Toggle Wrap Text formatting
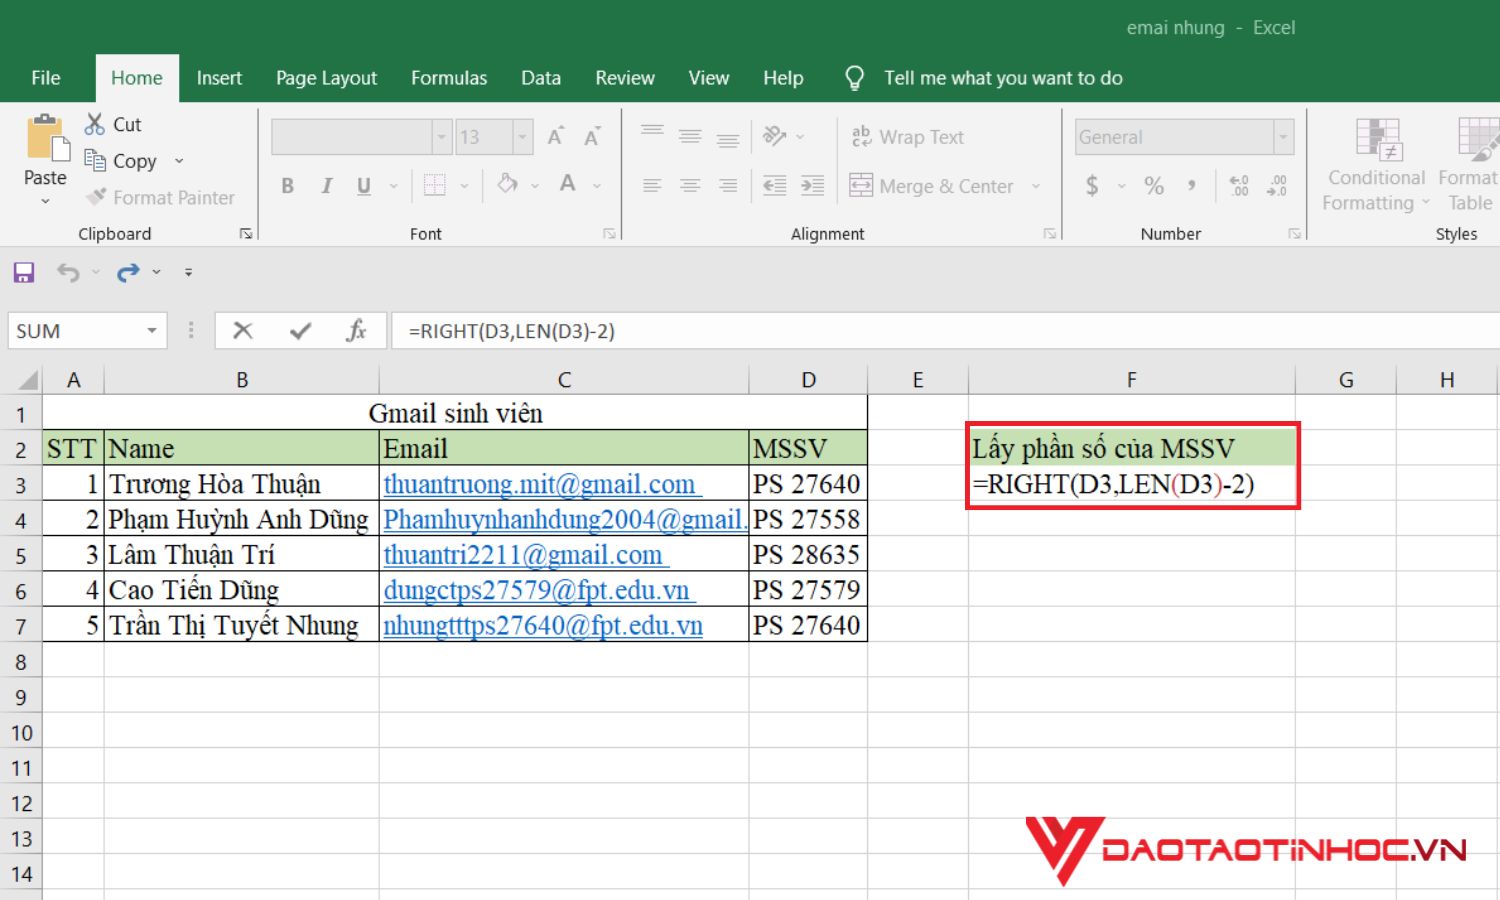This screenshot has width=1500, height=900. [908, 136]
